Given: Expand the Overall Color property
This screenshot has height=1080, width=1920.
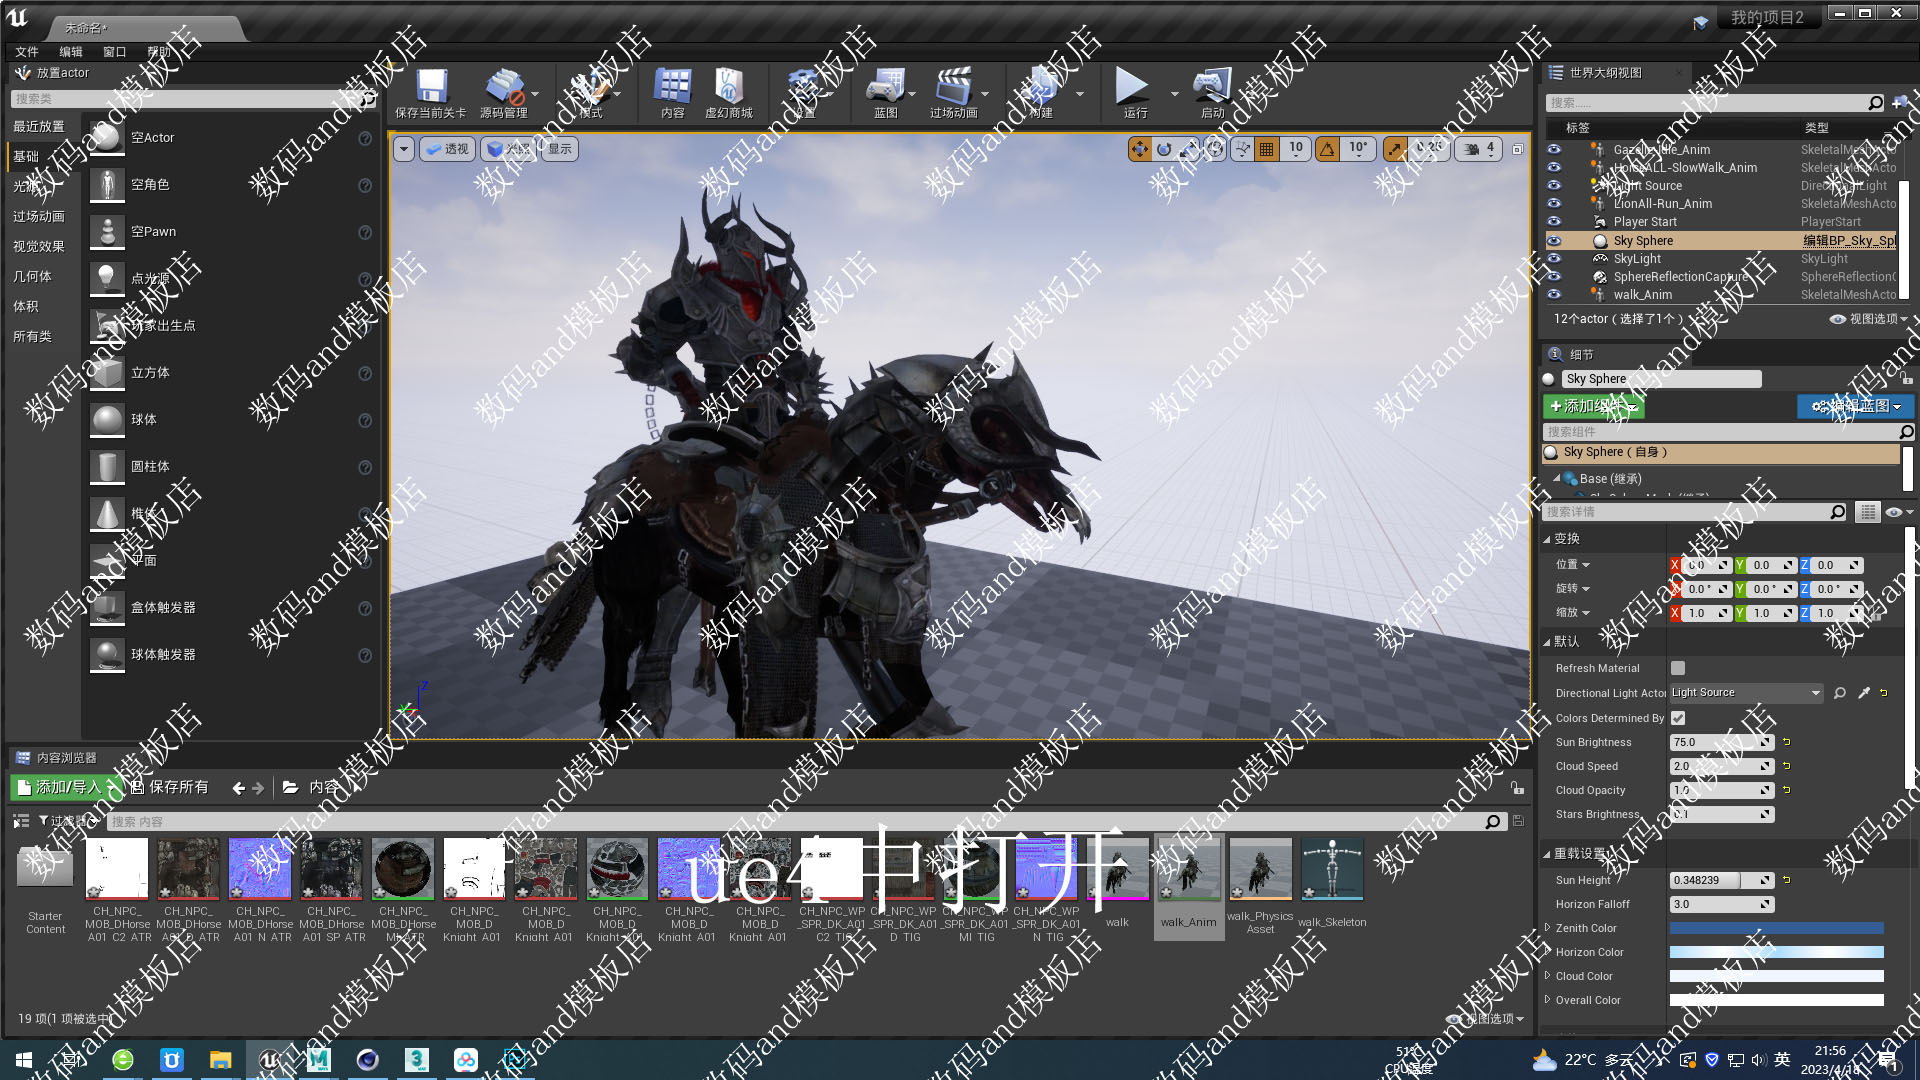Looking at the screenshot, I should click(x=1548, y=1000).
